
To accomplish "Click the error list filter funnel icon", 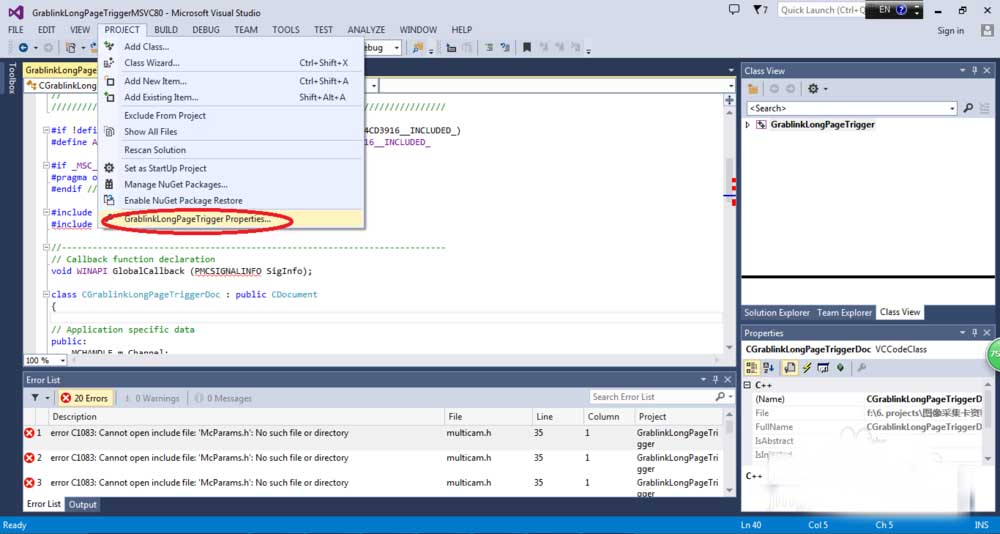I will 35,397.
